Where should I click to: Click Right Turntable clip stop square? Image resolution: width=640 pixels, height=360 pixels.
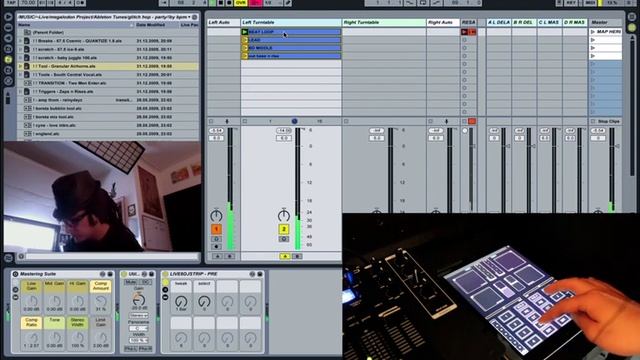pos(346,121)
